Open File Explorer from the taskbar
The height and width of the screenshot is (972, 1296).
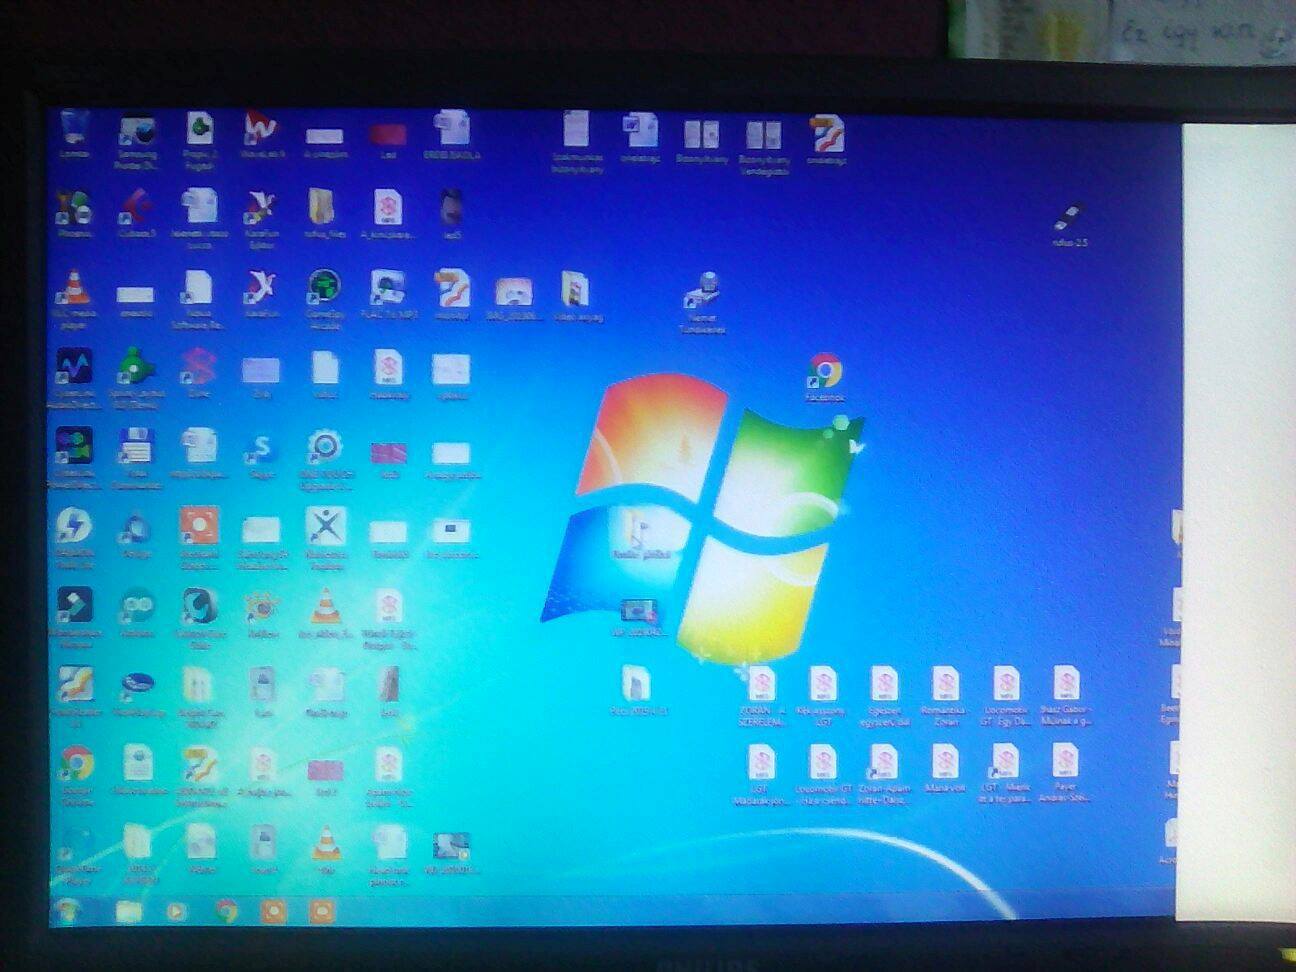(129, 910)
